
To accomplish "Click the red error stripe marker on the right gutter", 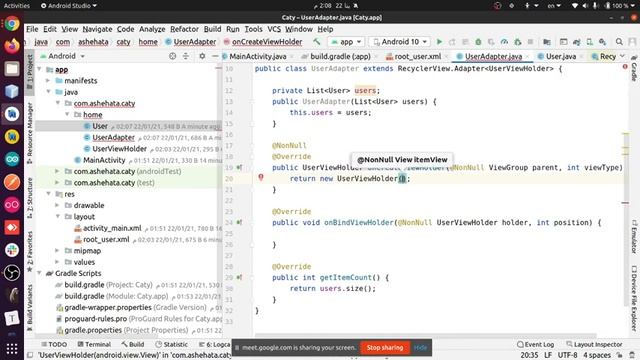I will tap(625, 202).
